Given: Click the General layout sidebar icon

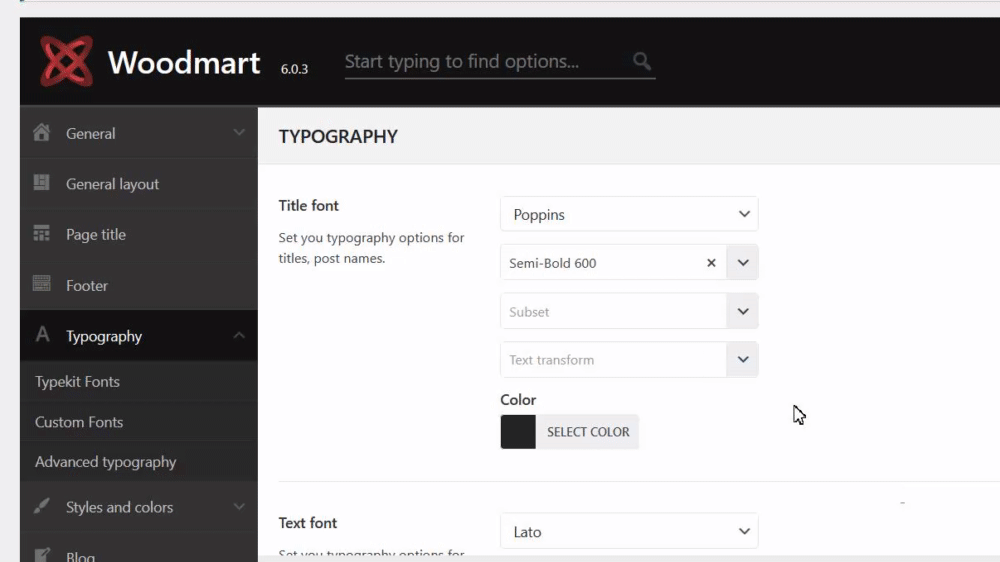Looking at the screenshot, I should click(42, 183).
